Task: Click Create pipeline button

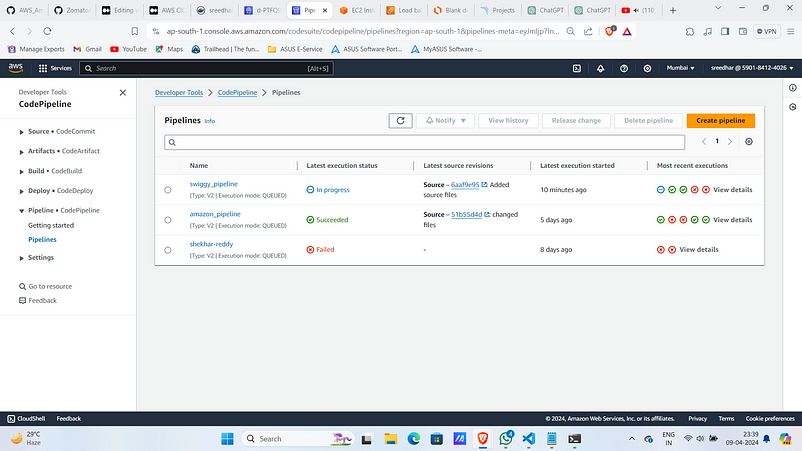Action: tap(721, 121)
